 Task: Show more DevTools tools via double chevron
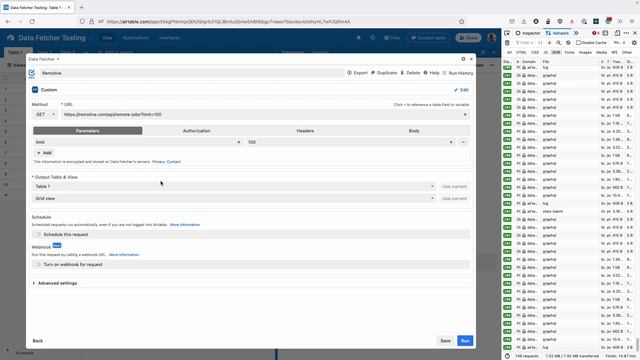click(x=576, y=33)
